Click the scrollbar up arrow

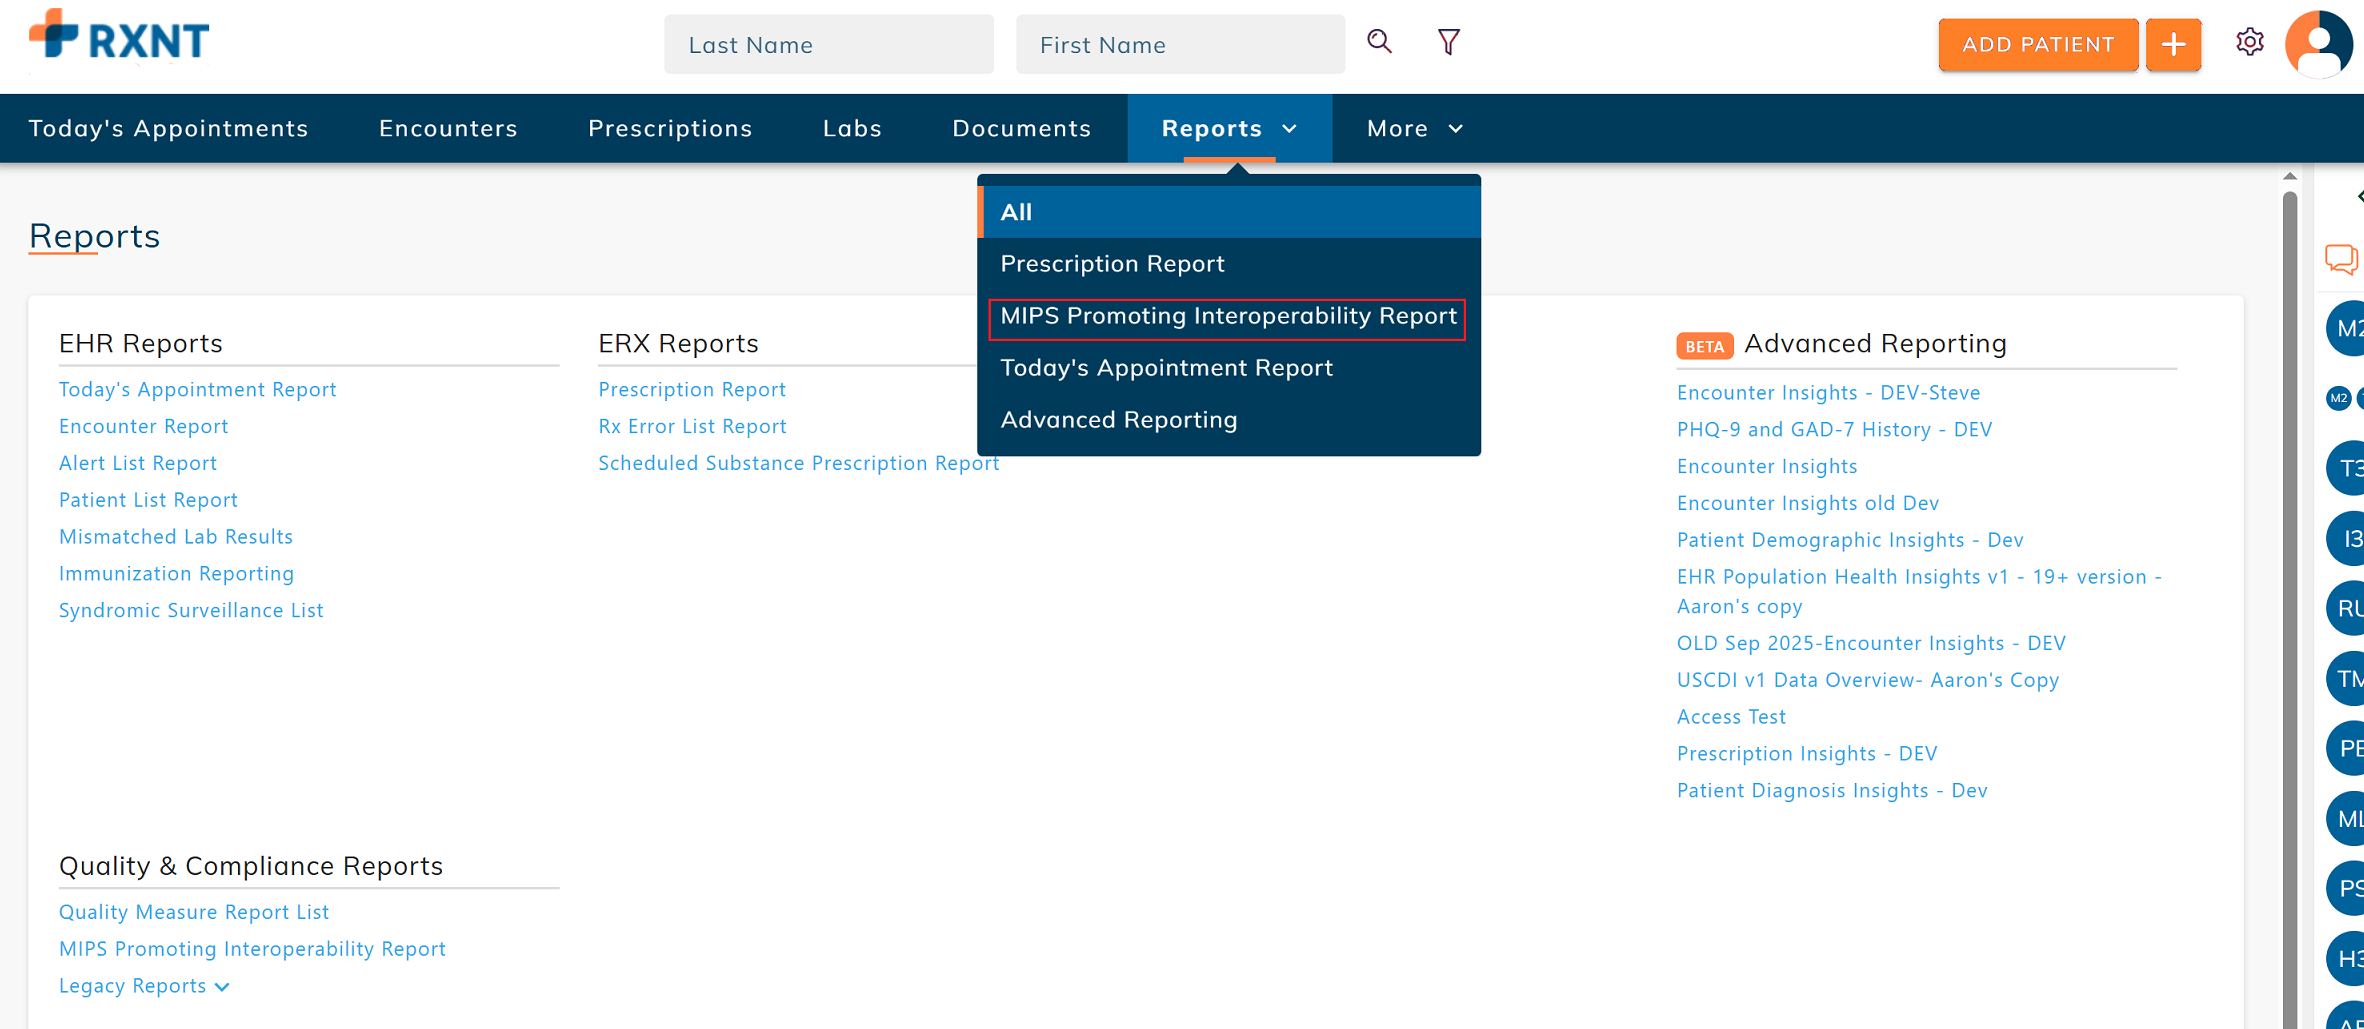(x=2290, y=176)
